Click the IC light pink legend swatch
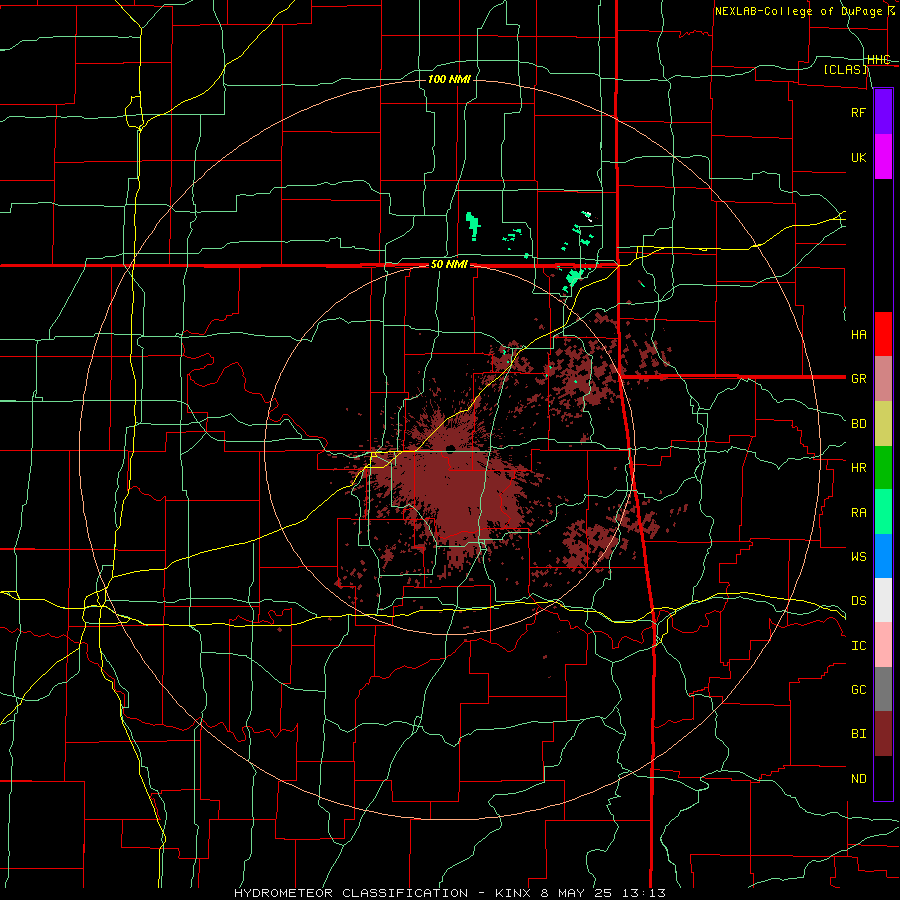Image resolution: width=900 pixels, height=900 pixels. [x=883, y=645]
